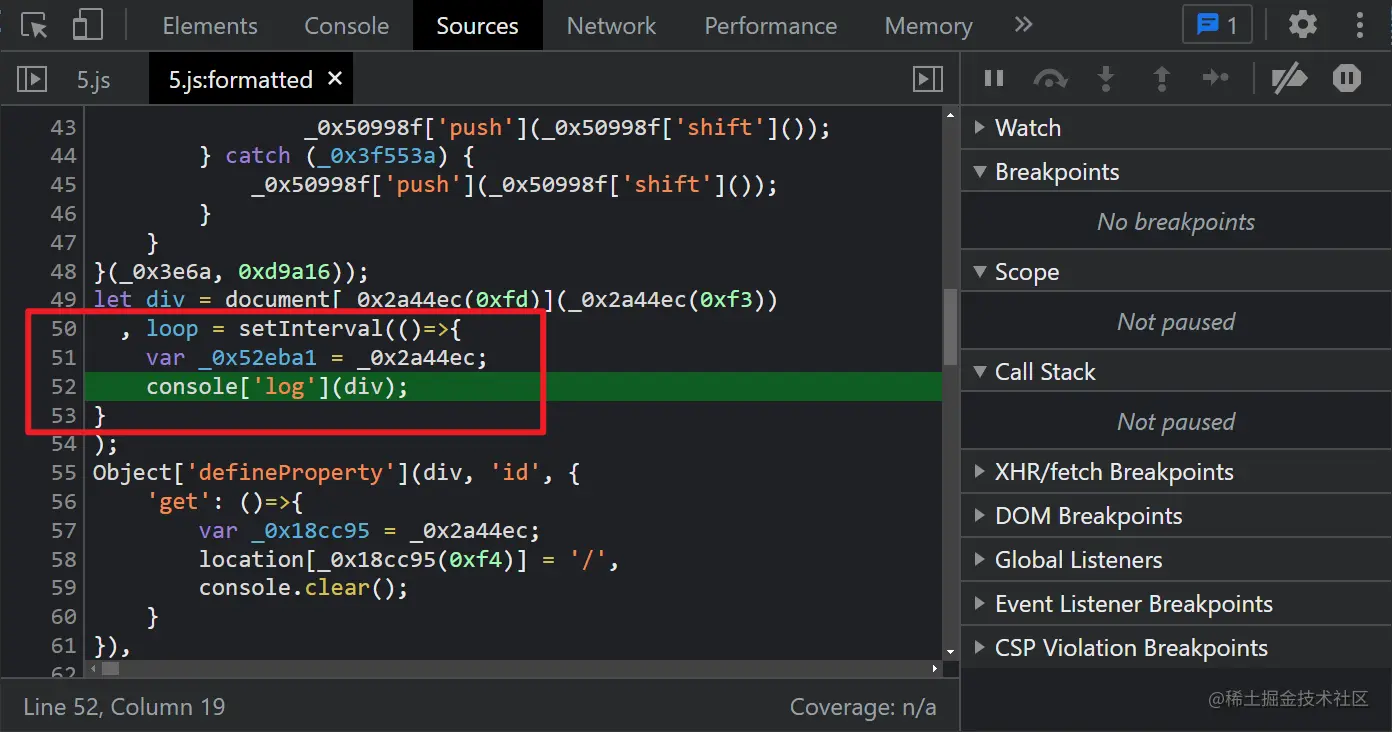Open the Memory tab
The width and height of the screenshot is (1392, 732).
(928, 26)
